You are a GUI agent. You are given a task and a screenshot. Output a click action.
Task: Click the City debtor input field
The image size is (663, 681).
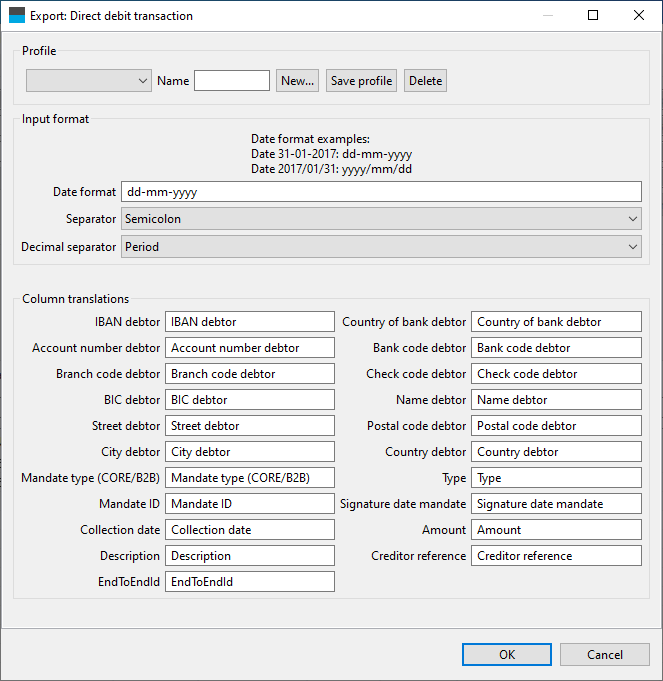coord(250,452)
